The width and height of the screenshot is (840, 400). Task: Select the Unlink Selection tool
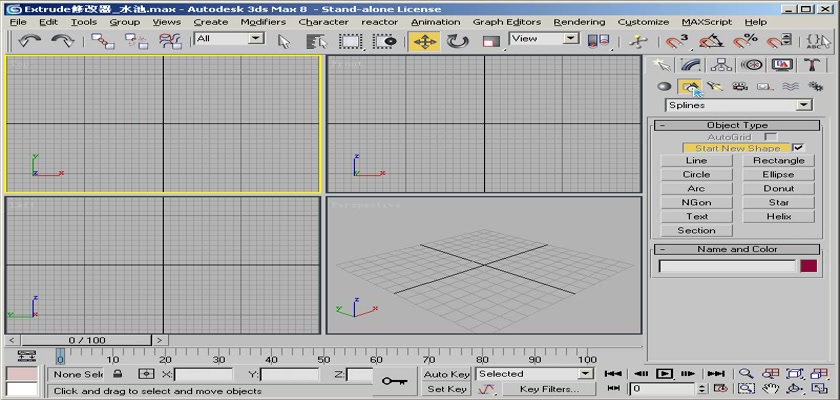[x=136, y=41]
